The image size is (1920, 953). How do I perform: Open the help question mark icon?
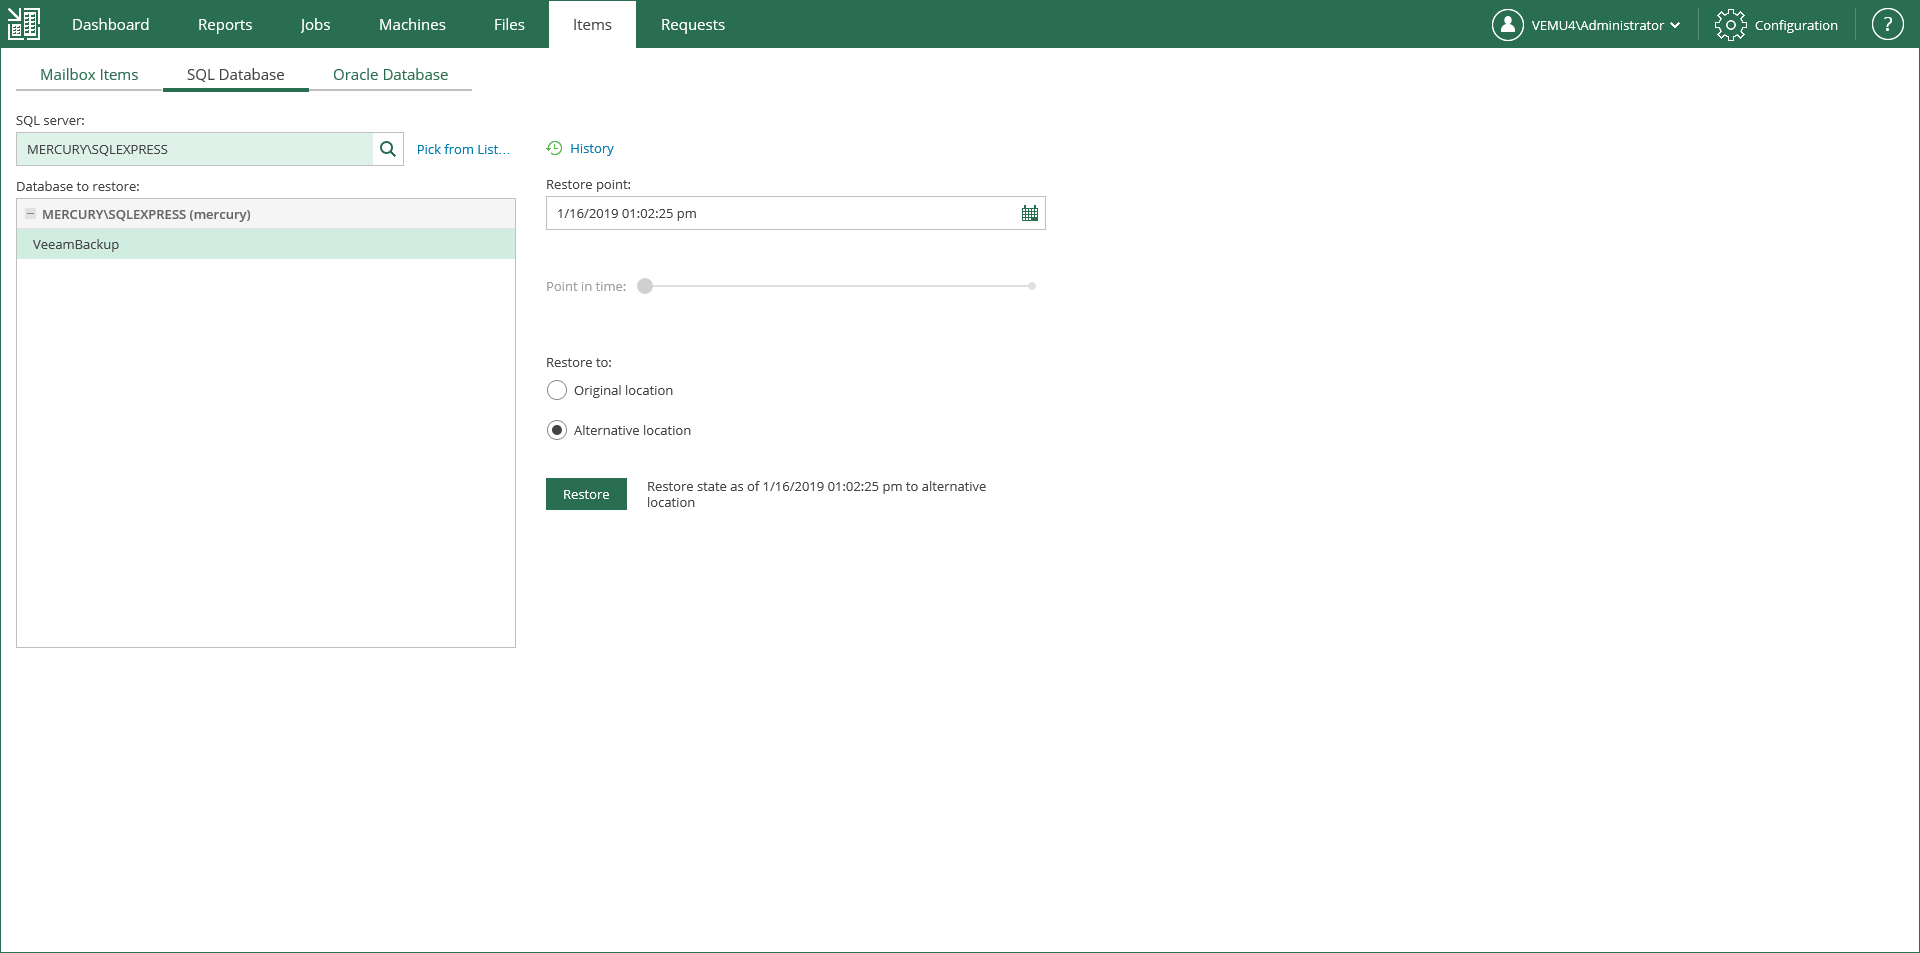click(x=1887, y=25)
